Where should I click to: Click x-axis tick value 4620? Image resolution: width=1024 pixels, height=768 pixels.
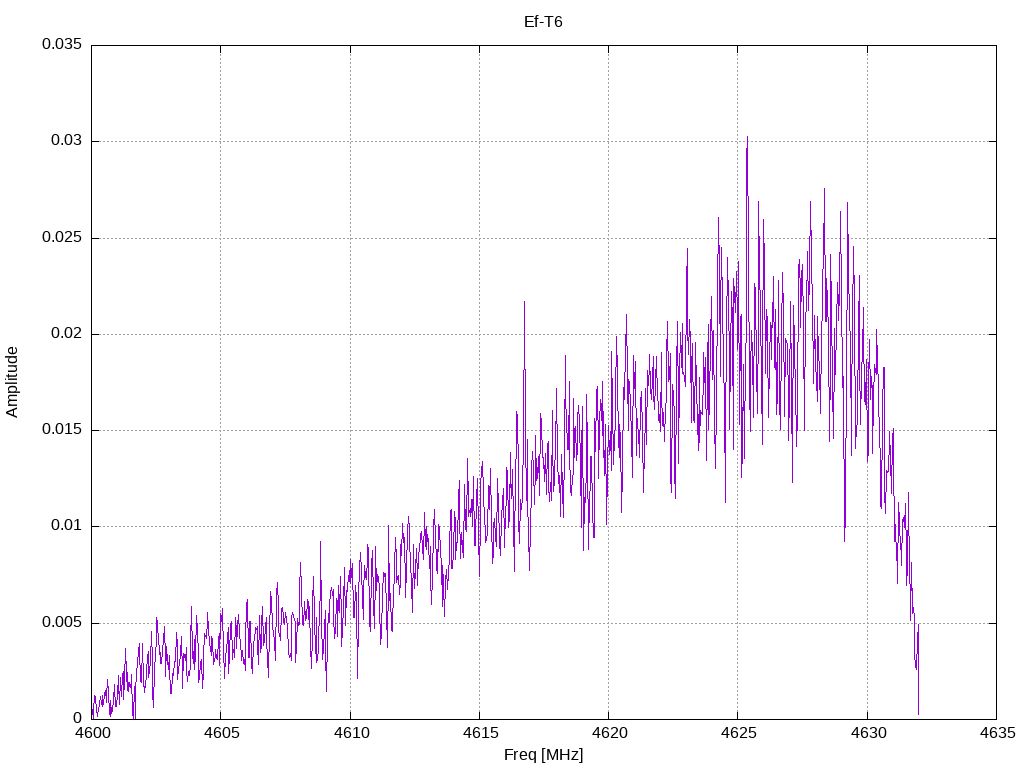coord(609,733)
